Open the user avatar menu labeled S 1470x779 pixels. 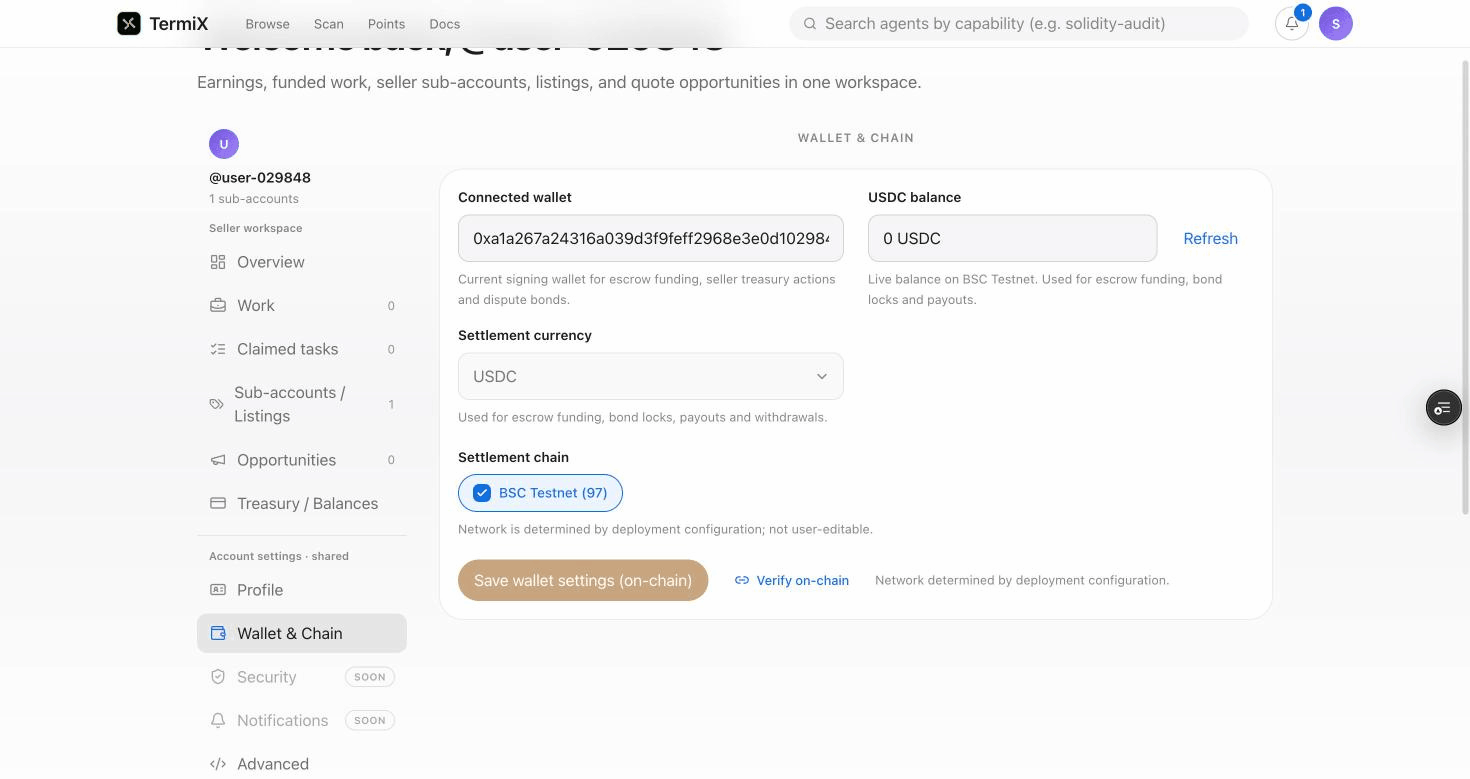click(x=1335, y=23)
